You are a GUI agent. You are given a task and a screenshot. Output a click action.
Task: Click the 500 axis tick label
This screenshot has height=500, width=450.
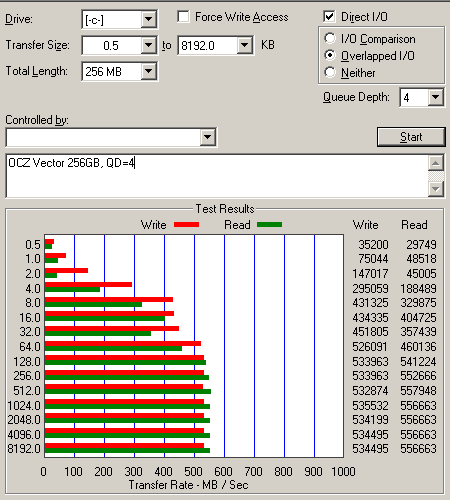click(x=193, y=472)
